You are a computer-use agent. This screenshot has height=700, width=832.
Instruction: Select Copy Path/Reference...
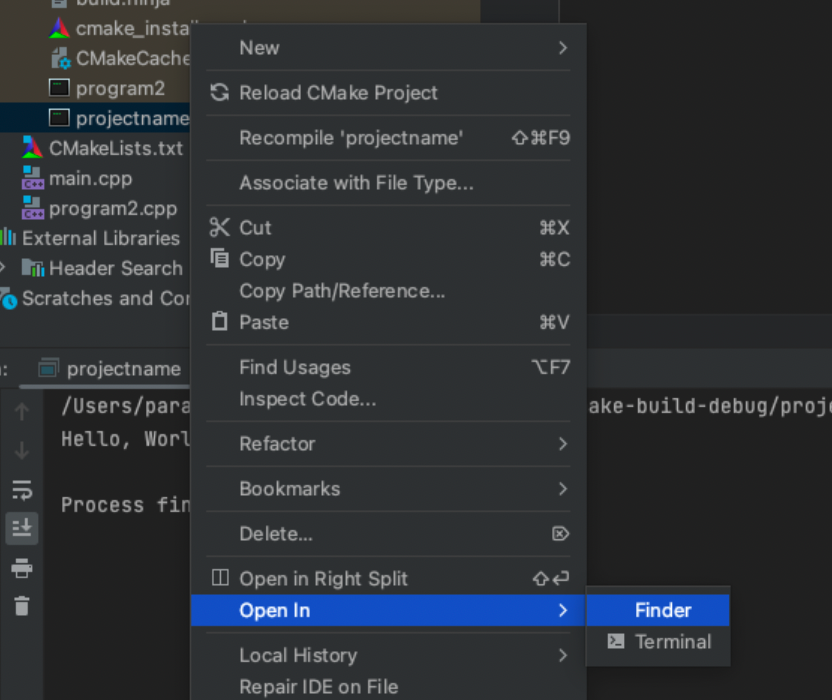(388, 291)
